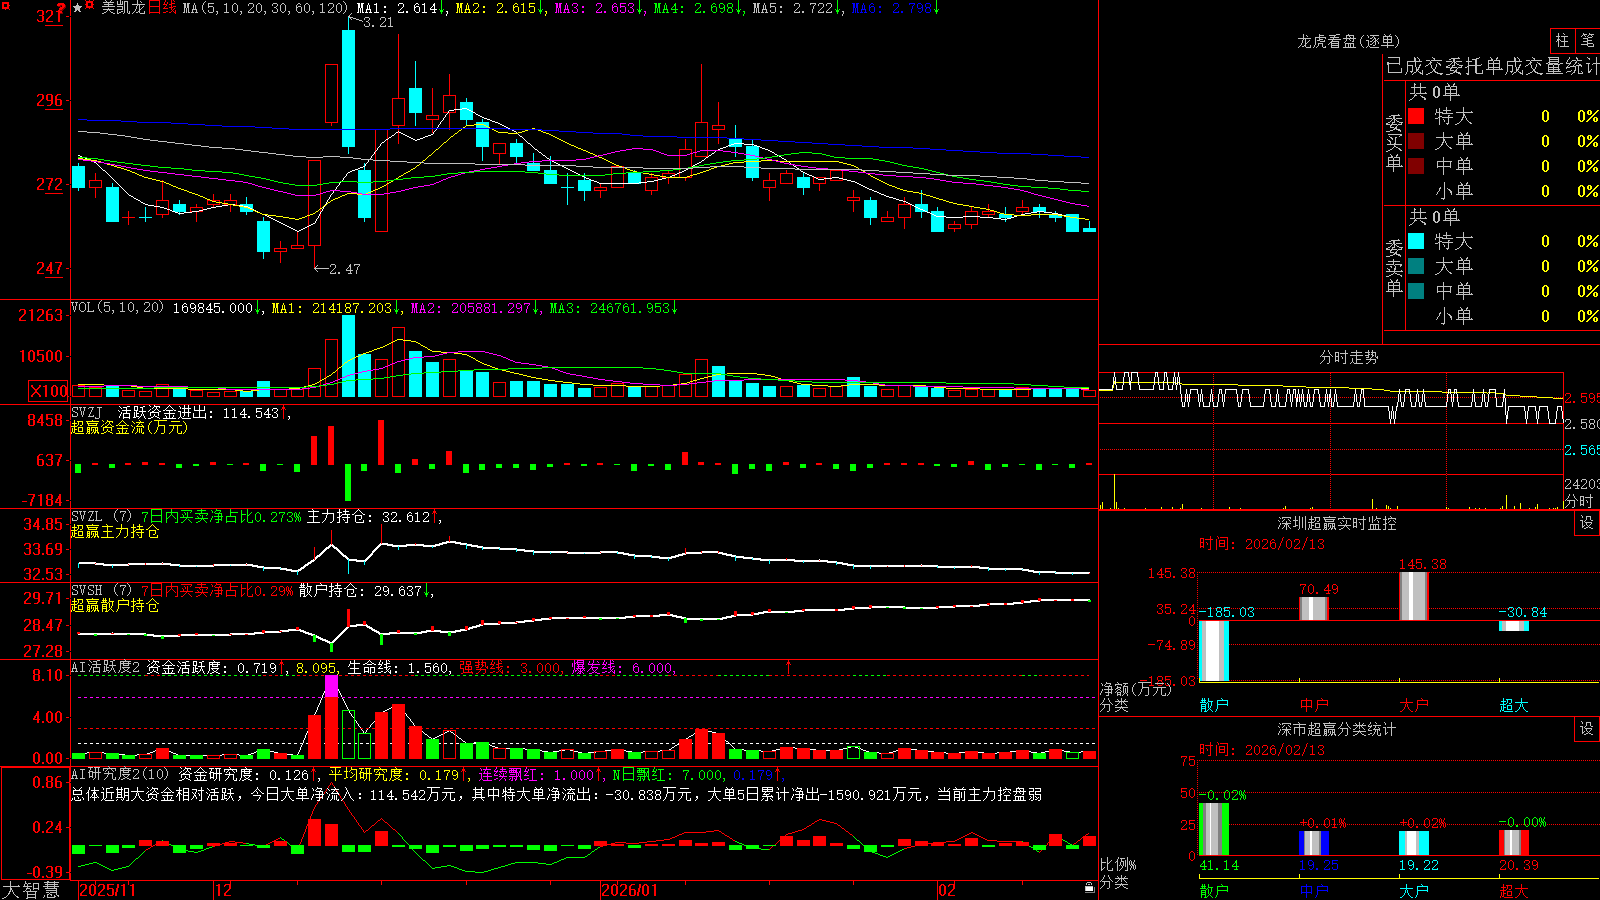The width and height of the screenshot is (1600, 900).
Task: Click the 深市超赢分类统计 title
Action: tap(1336, 729)
